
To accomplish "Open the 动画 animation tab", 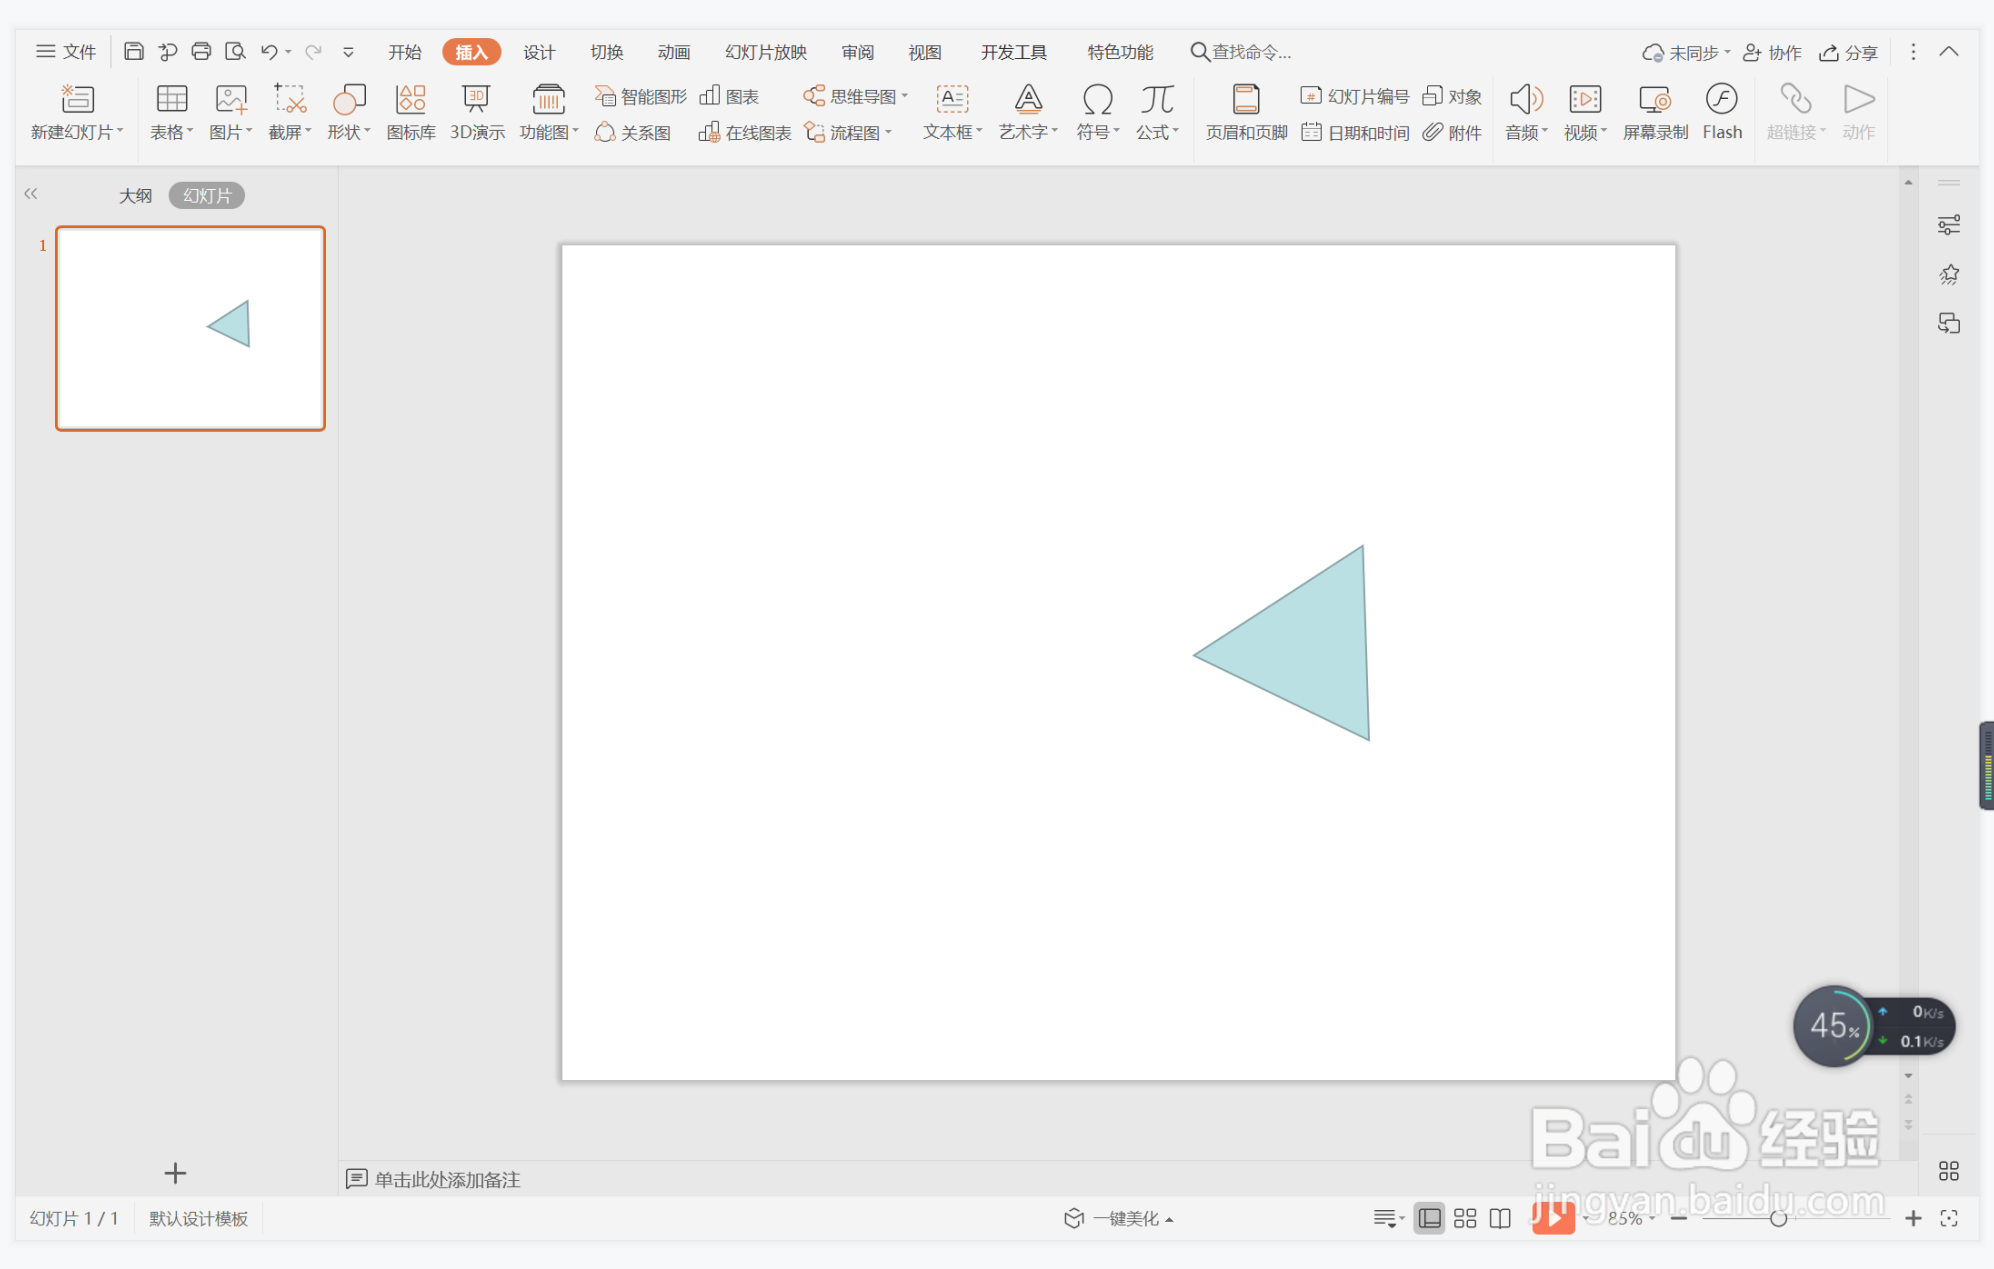I will (673, 52).
